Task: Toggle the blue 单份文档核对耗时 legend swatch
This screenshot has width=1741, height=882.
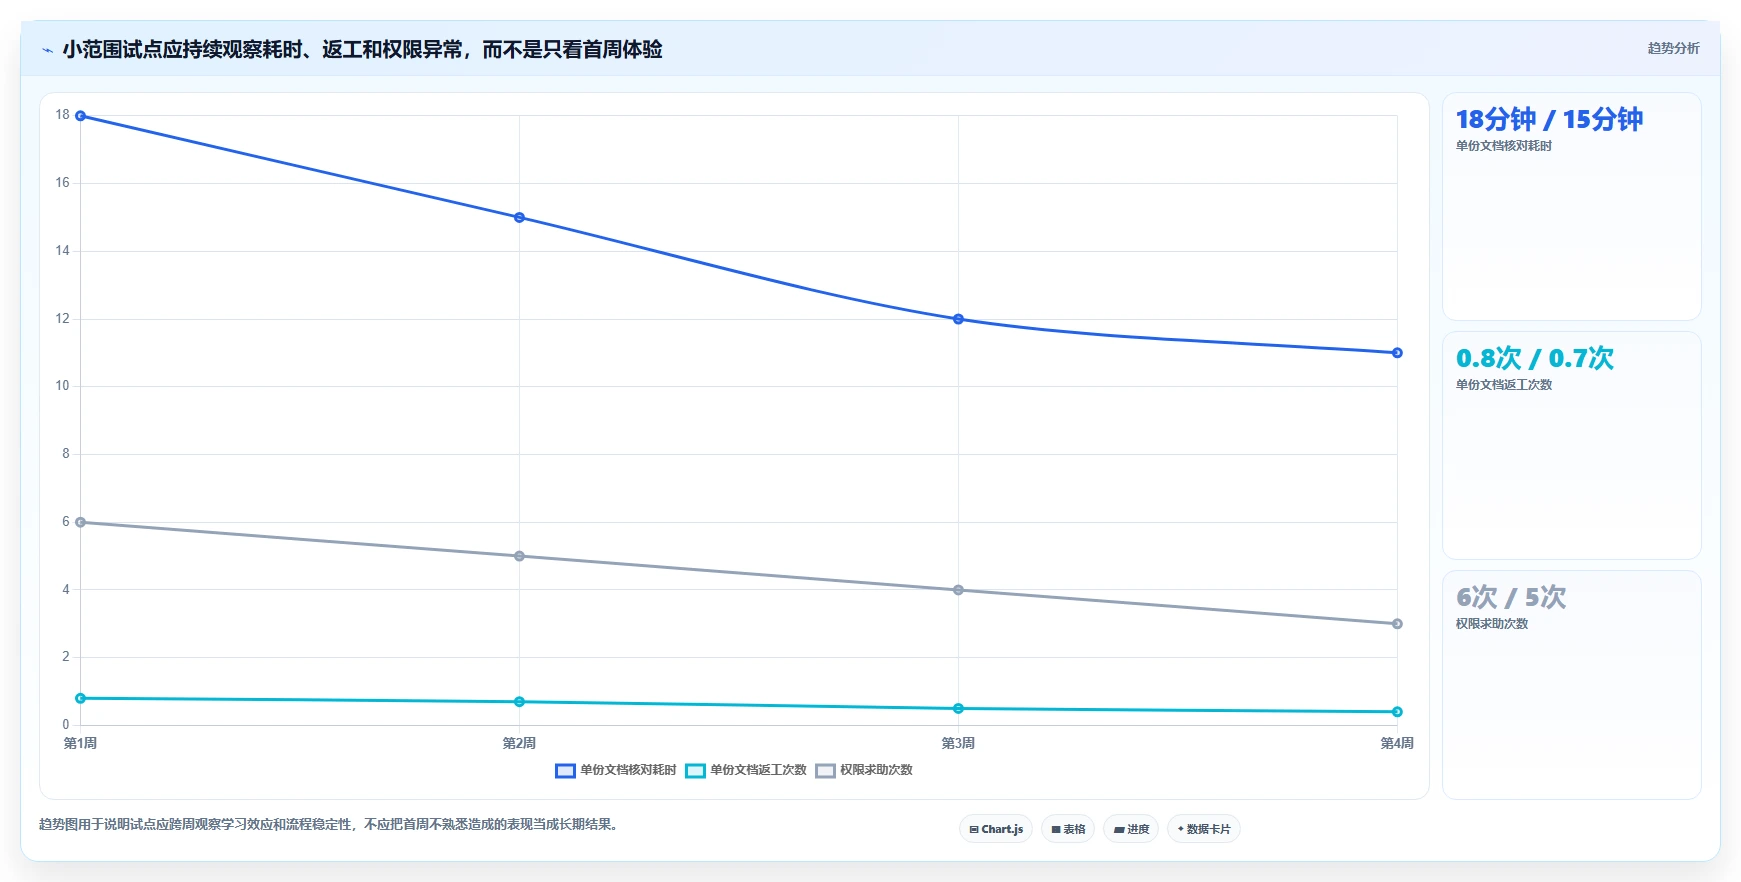Action: tap(565, 770)
